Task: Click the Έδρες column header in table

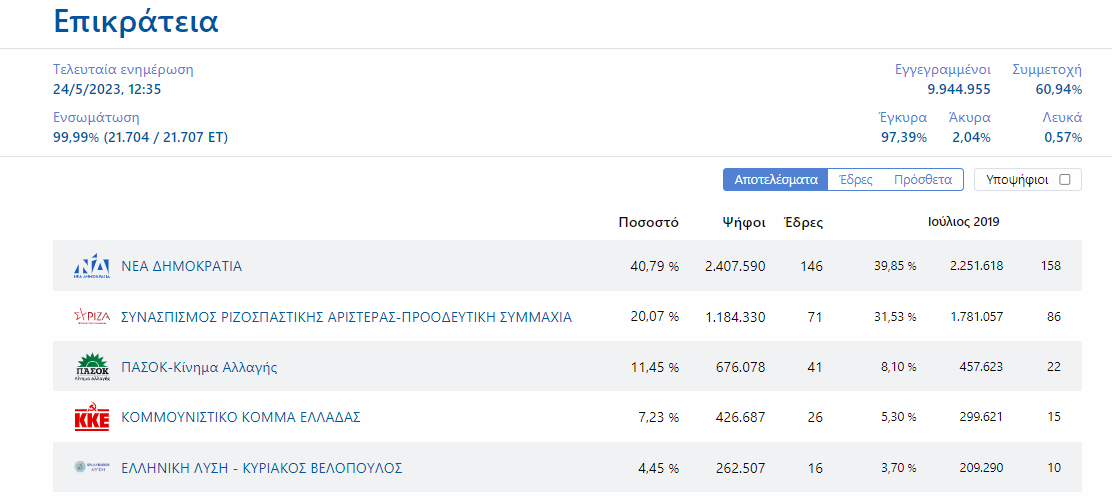Action: click(x=802, y=222)
